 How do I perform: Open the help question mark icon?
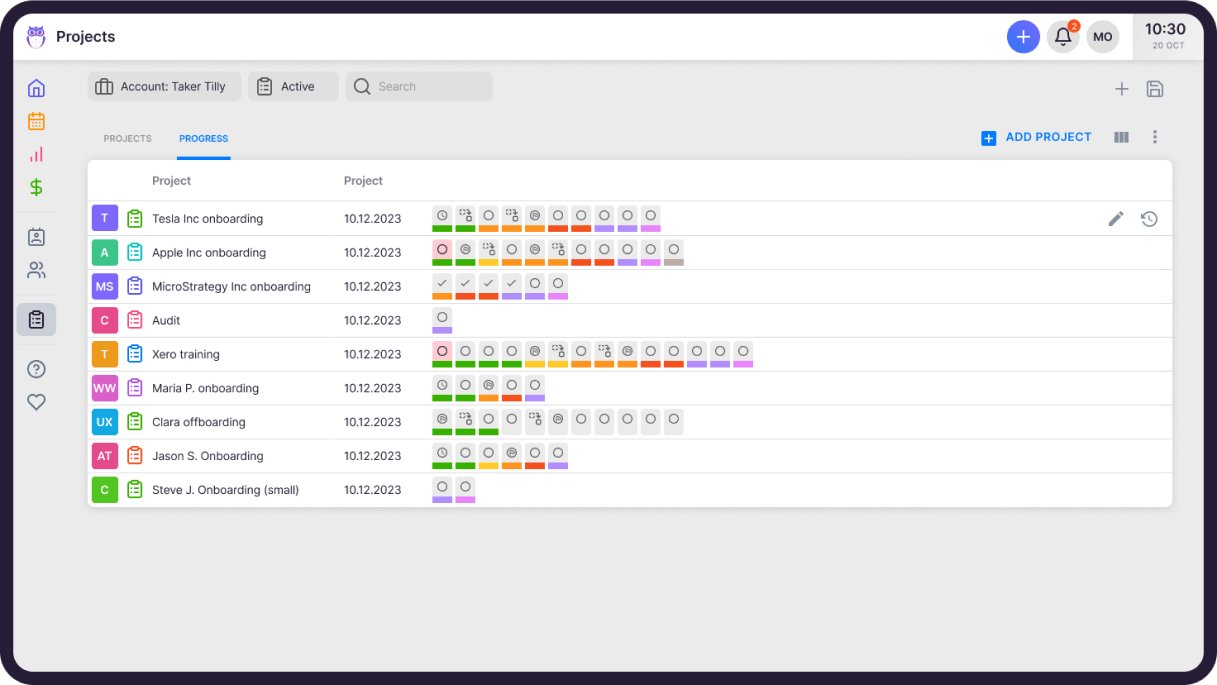pos(36,369)
